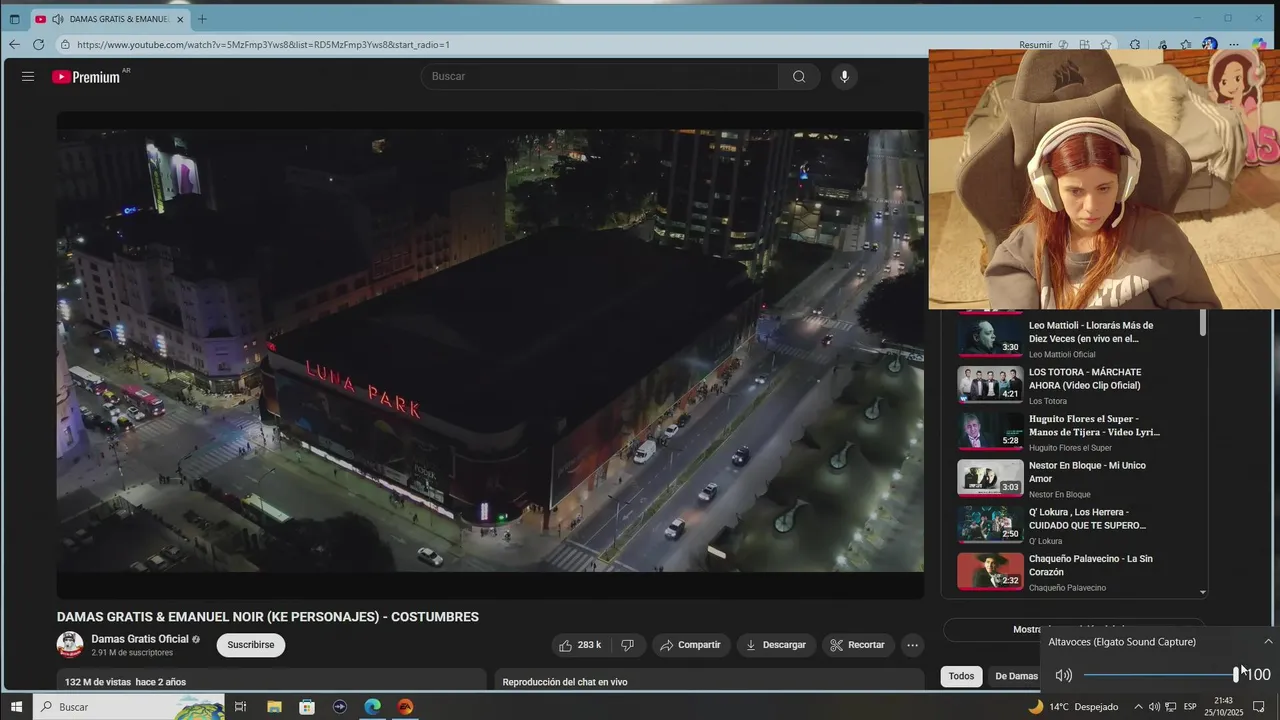Click the main video player area
1280x720 pixels.
tap(490, 355)
